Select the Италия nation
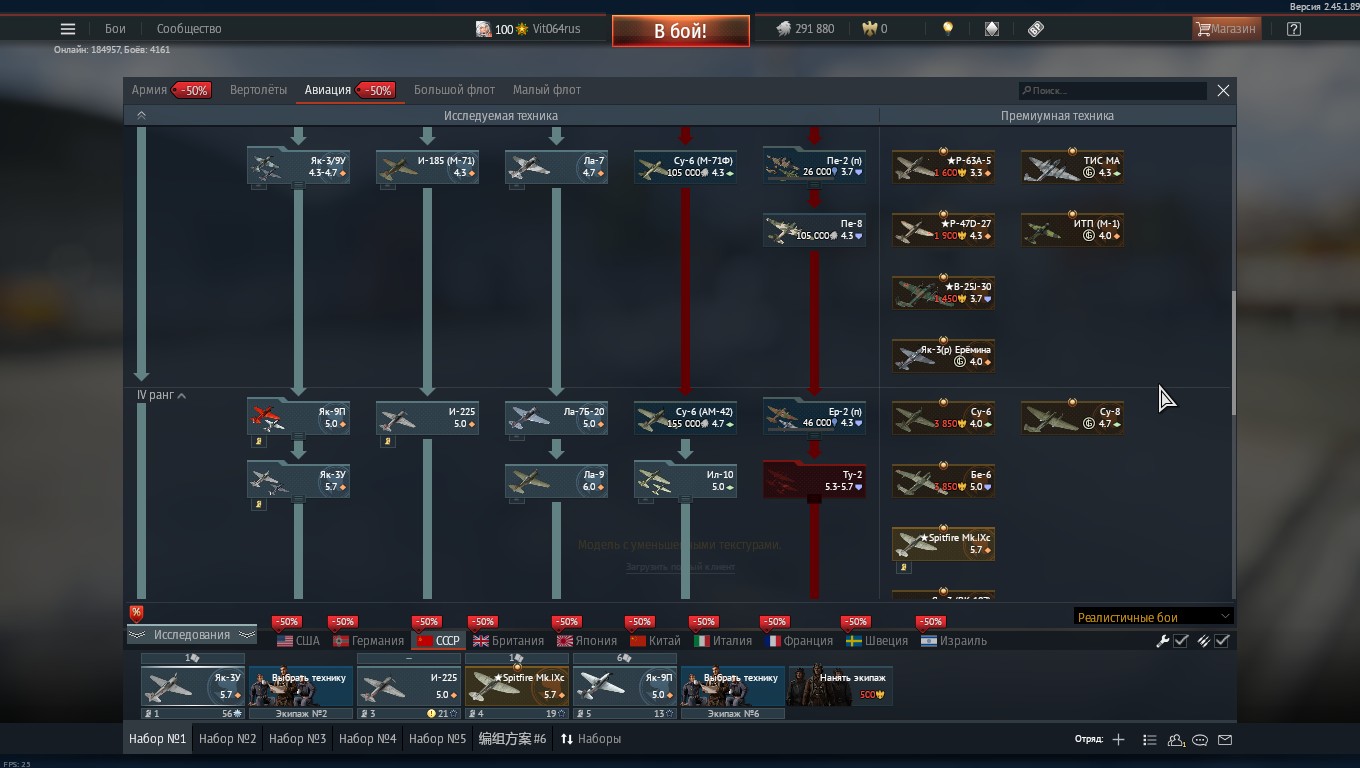The height and width of the screenshot is (768, 1360). (723, 641)
